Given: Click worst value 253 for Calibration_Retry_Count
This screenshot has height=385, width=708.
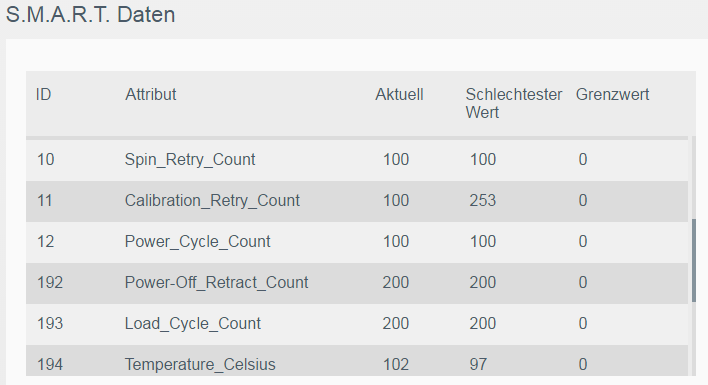Looking at the screenshot, I should [483, 200].
